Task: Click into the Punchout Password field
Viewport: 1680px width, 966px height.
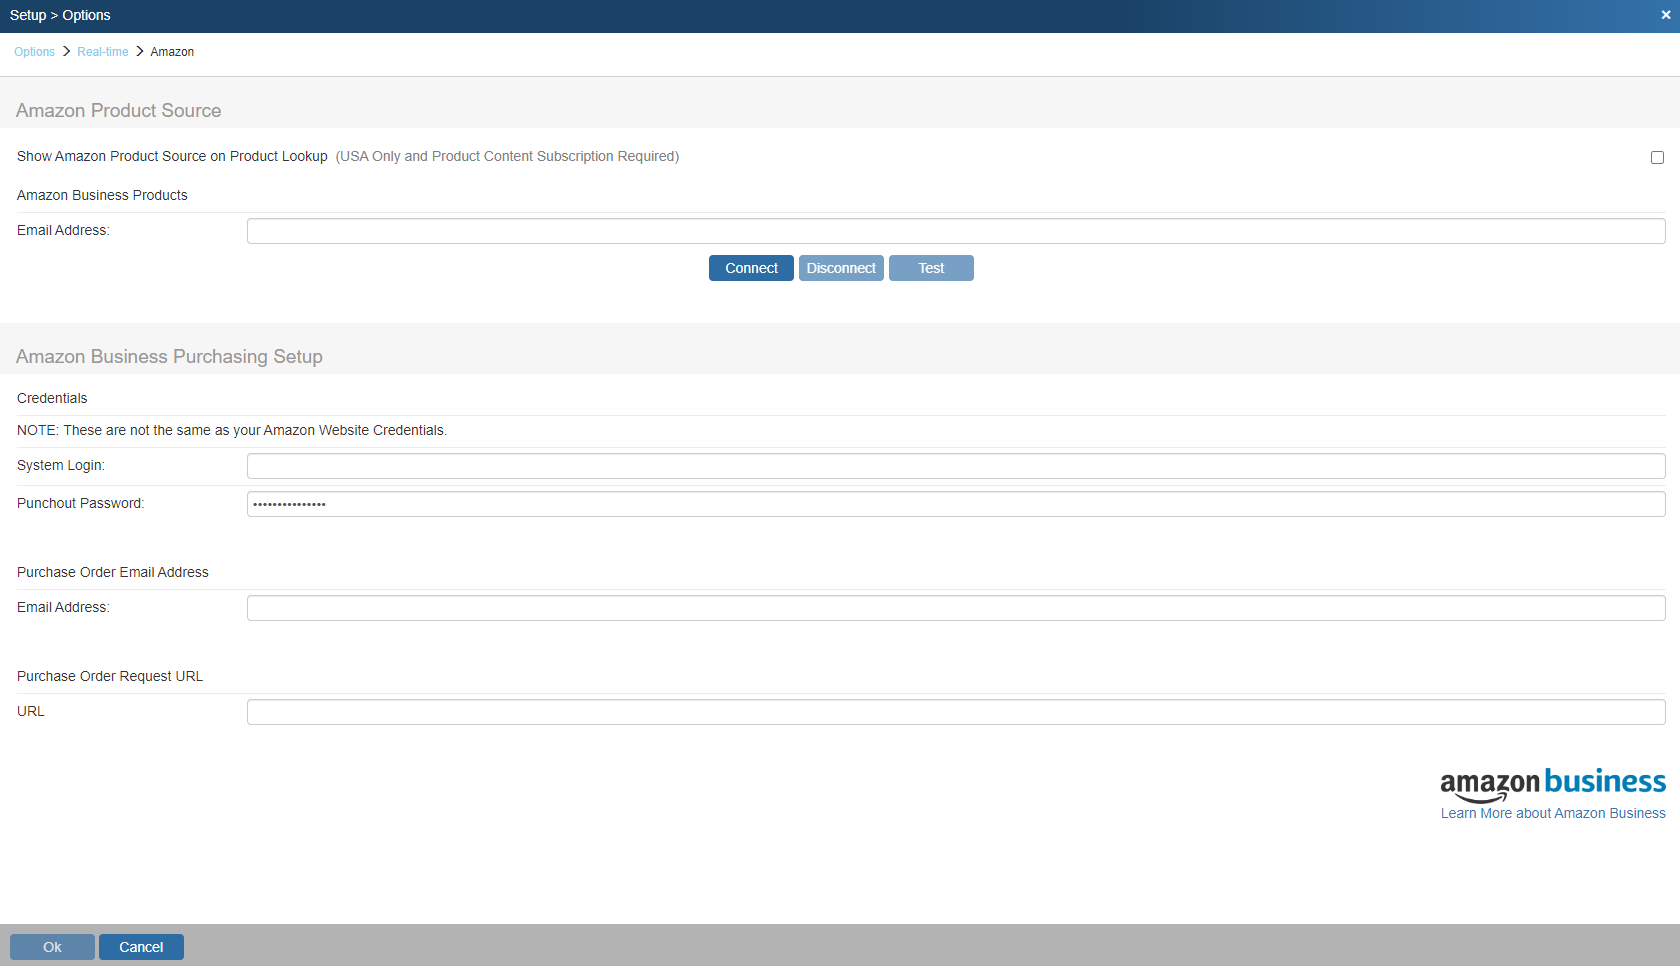Action: coord(956,504)
